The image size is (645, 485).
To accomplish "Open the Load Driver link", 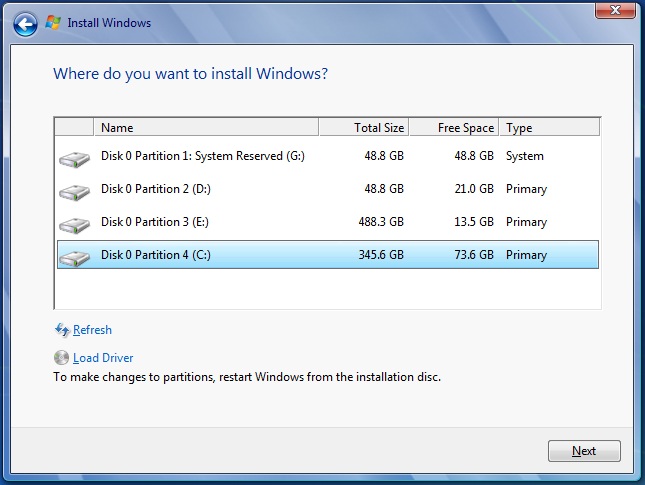I will click(x=103, y=358).
